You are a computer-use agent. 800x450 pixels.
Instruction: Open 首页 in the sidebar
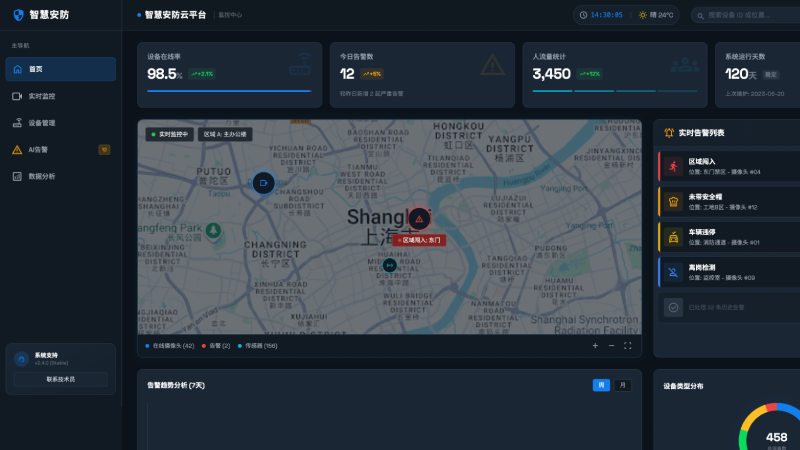click(60, 69)
